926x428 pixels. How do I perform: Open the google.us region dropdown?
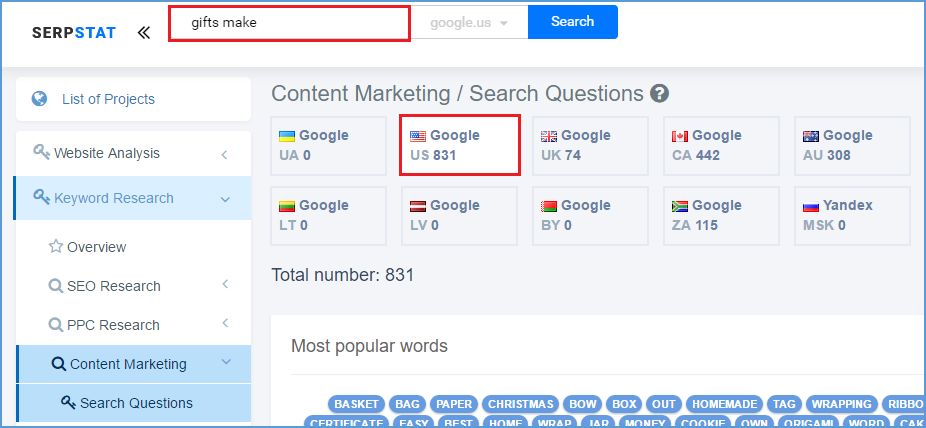(x=469, y=22)
